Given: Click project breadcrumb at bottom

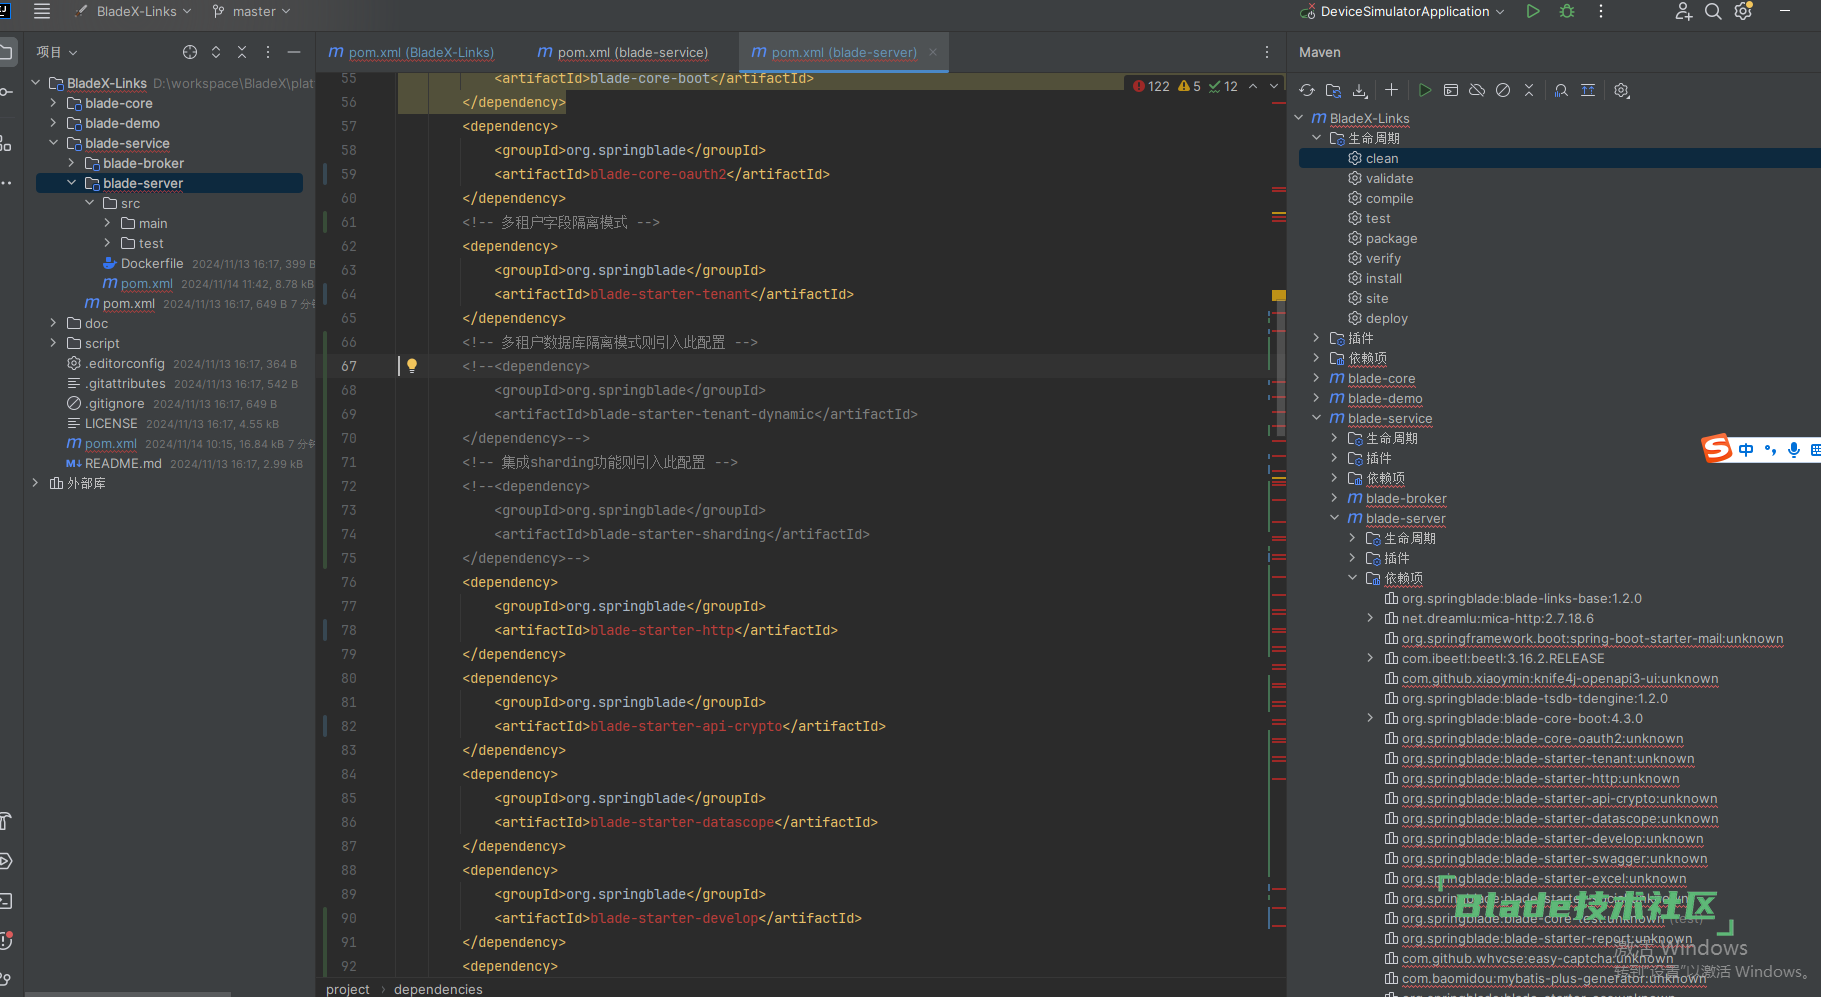Looking at the screenshot, I should 348,989.
